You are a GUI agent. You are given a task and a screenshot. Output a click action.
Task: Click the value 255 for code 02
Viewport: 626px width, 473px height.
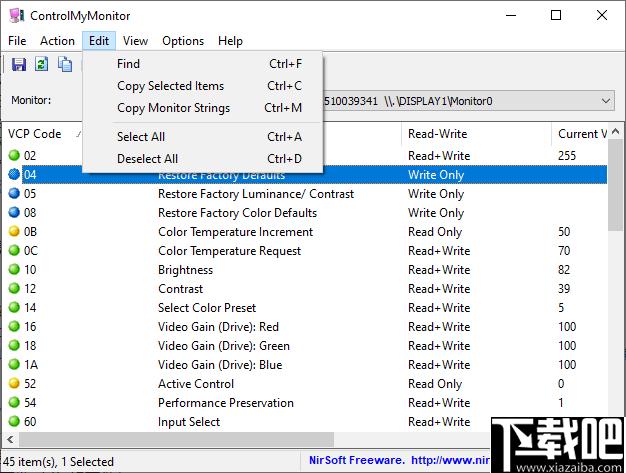567,155
